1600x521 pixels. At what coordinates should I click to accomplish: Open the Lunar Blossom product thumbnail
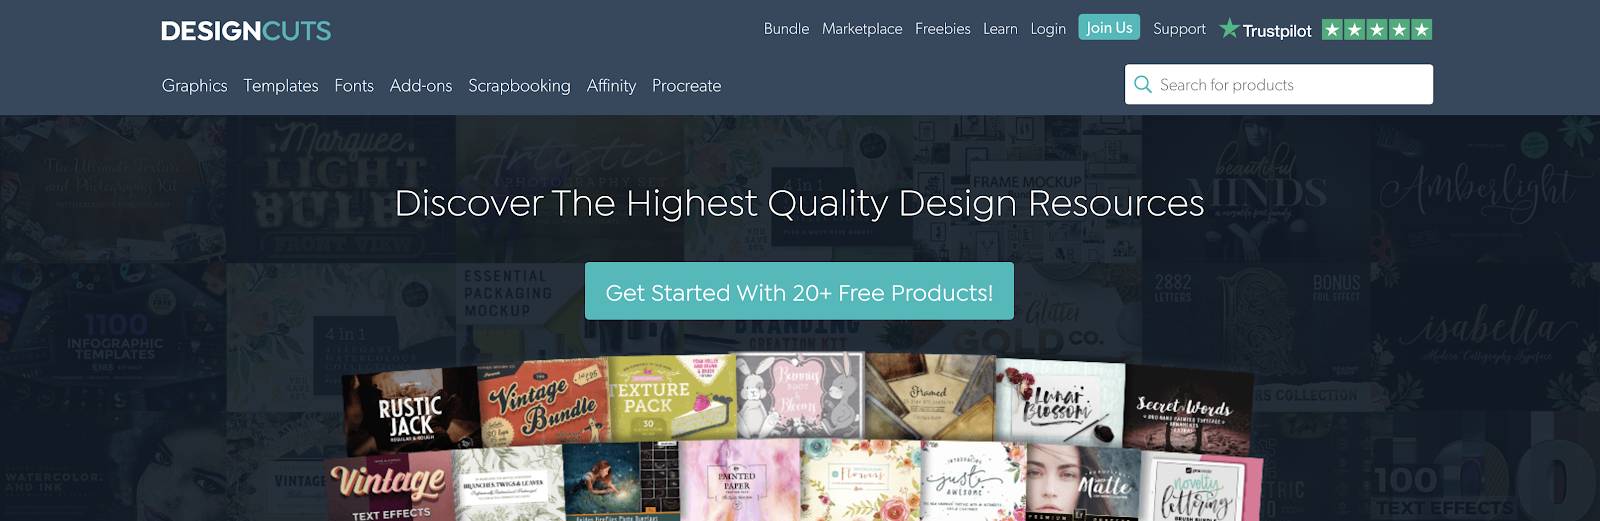tap(1060, 404)
